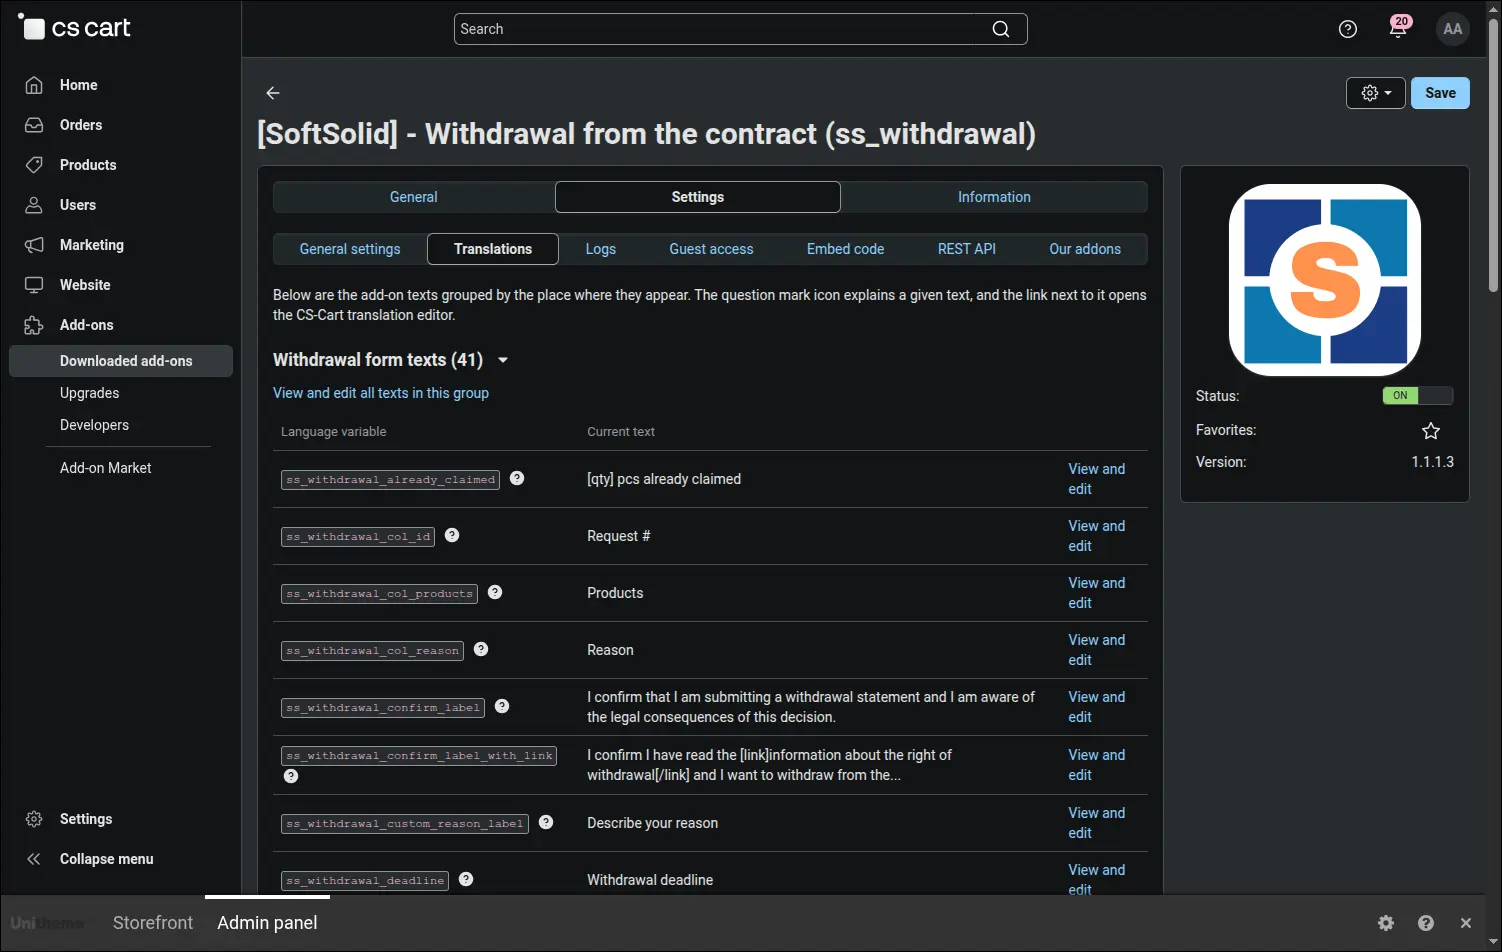The image size is (1502, 952).
Task: Click the CS-Cart logo
Action: click(x=75, y=28)
